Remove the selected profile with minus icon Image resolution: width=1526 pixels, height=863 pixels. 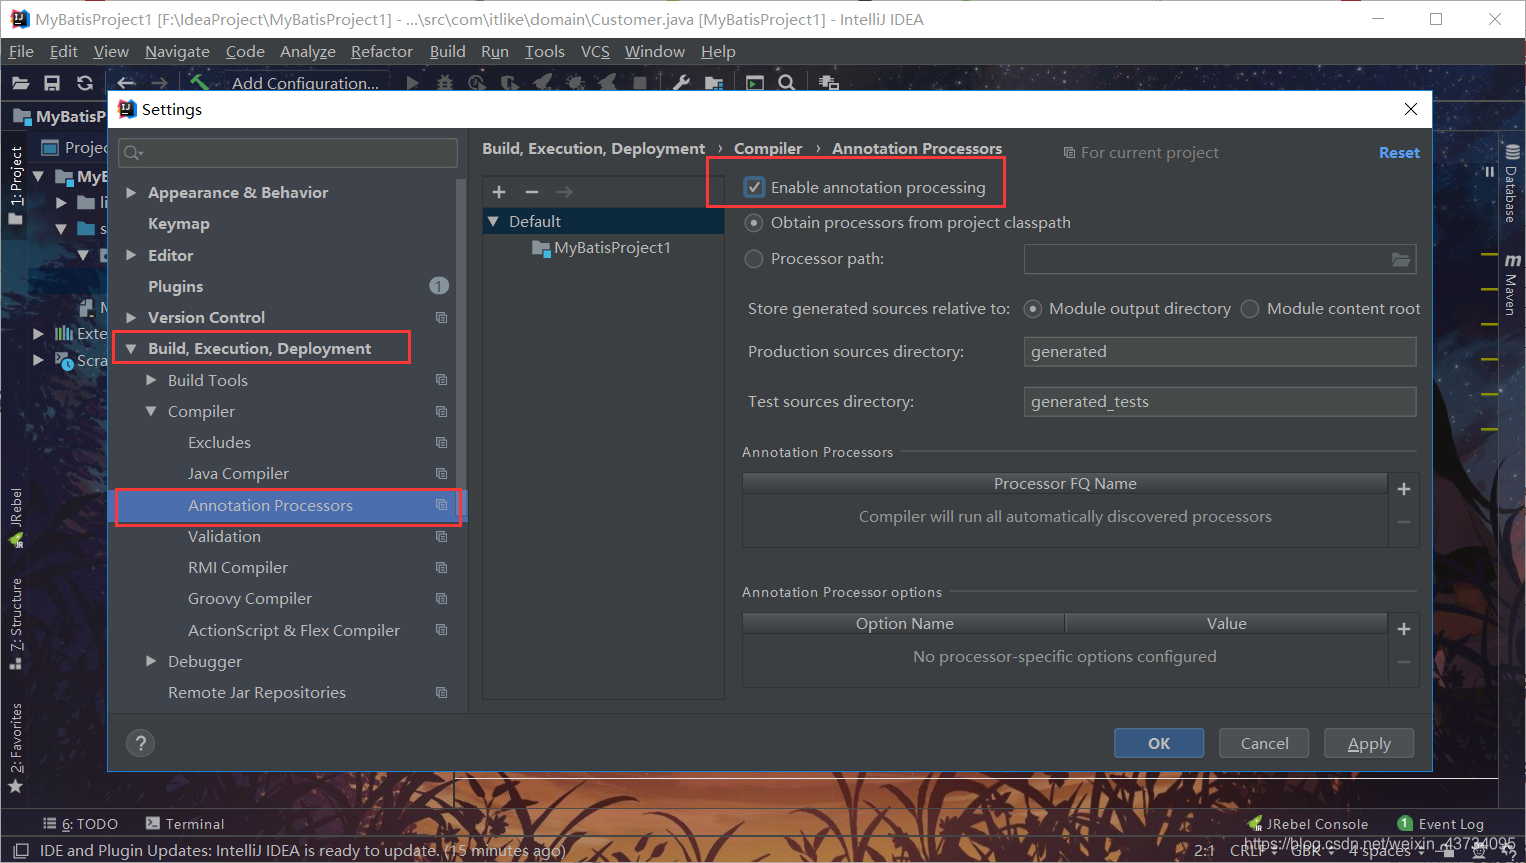pyautogui.click(x=532, y=191)
